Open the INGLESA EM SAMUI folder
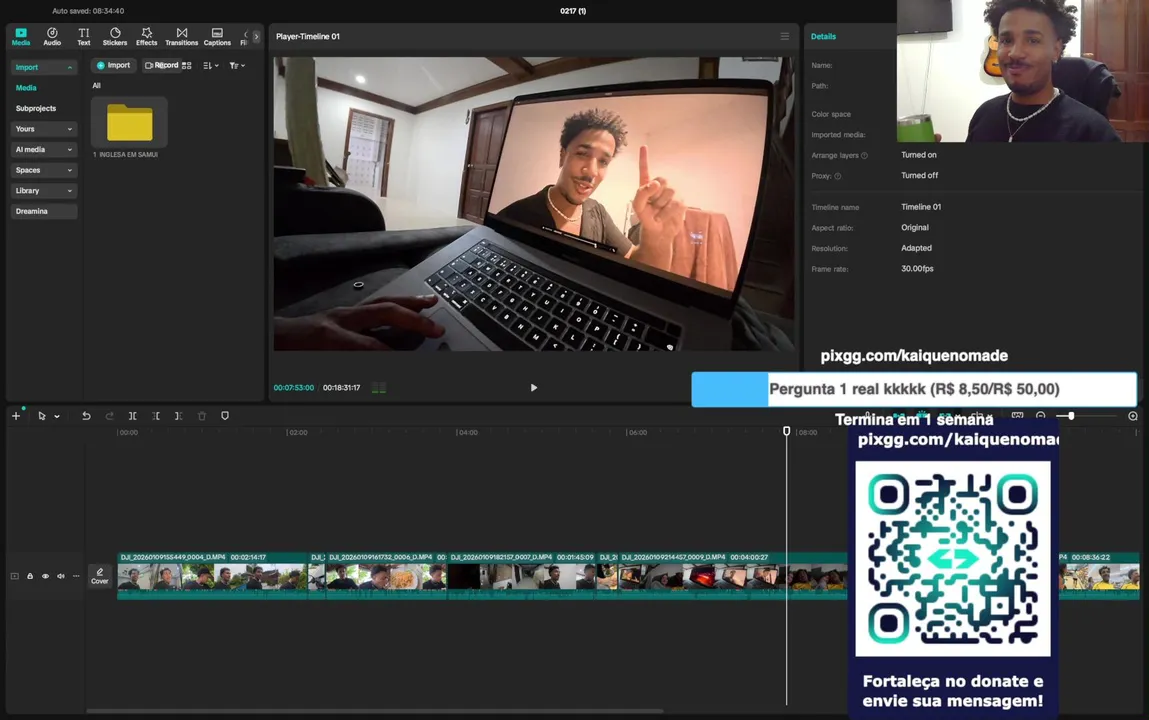 click(x=130, y=122)
